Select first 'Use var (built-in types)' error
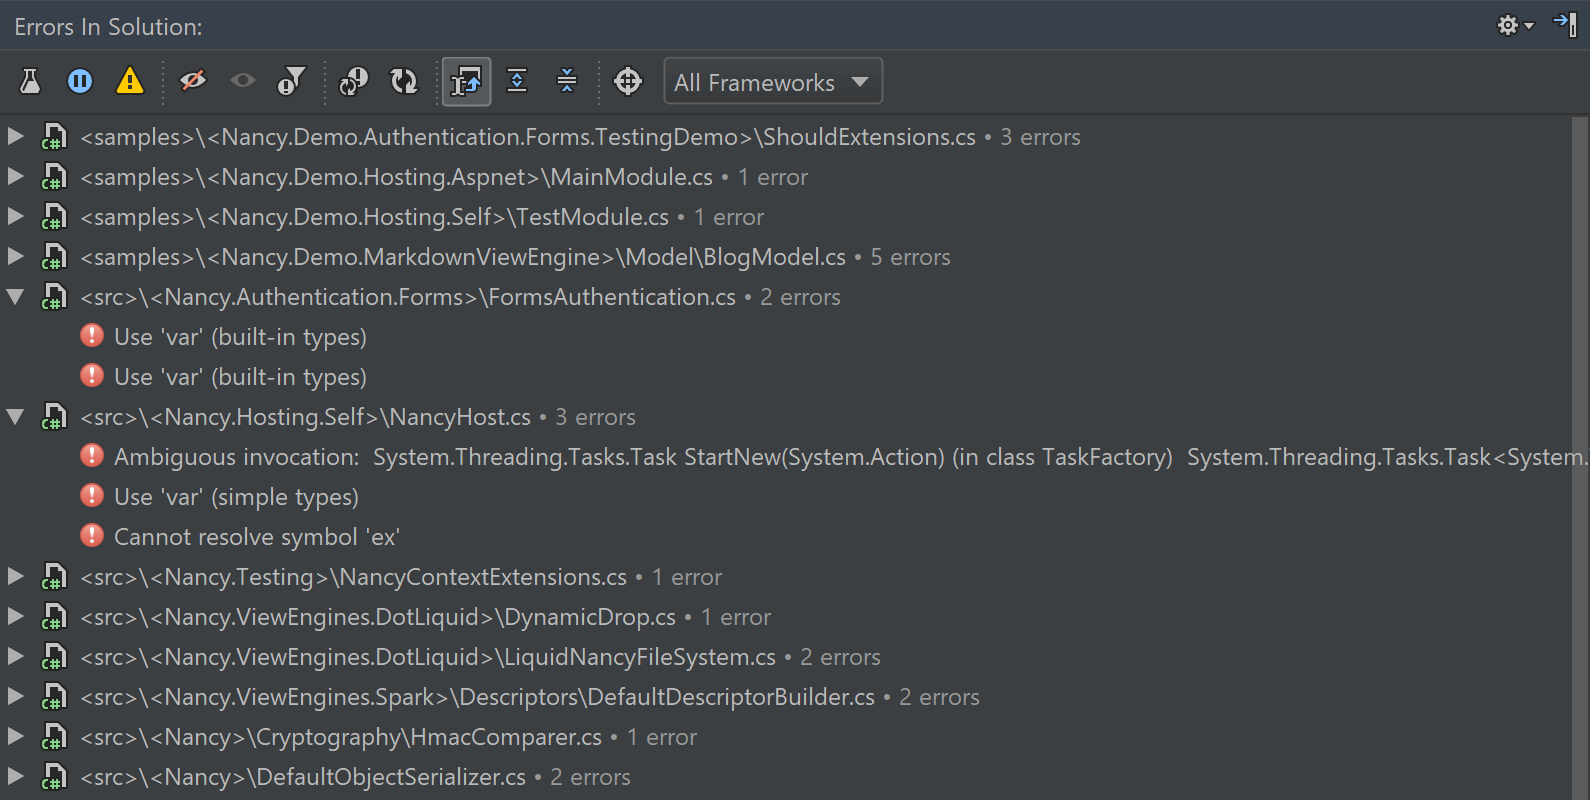The width and height of the screenshot is (1590, 800). (785, 337)
